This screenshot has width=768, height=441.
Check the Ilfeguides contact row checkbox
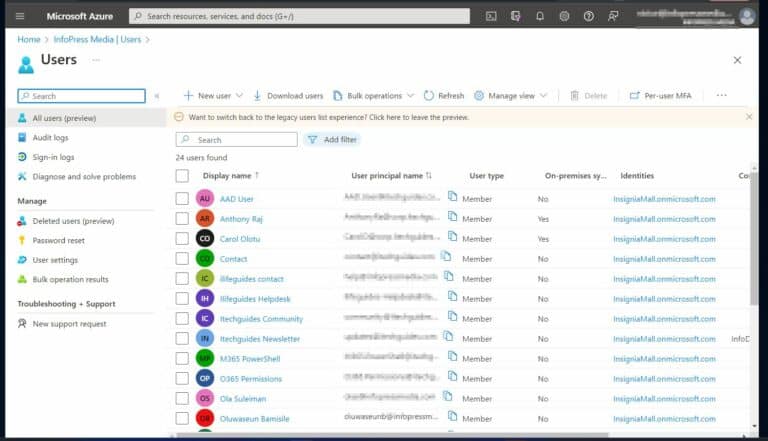pyautogui.click(x=182, y=278)
